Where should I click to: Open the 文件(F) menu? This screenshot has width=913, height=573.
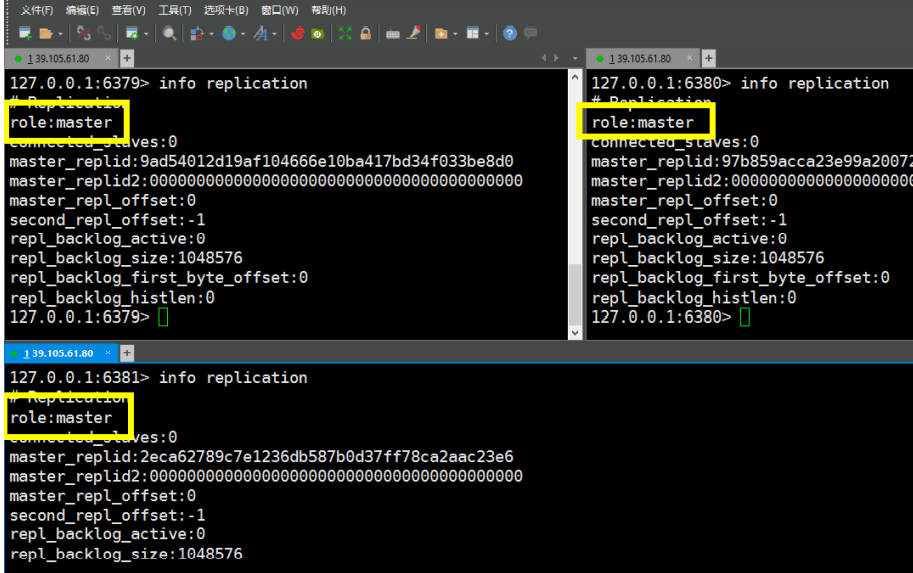(37, 10)
